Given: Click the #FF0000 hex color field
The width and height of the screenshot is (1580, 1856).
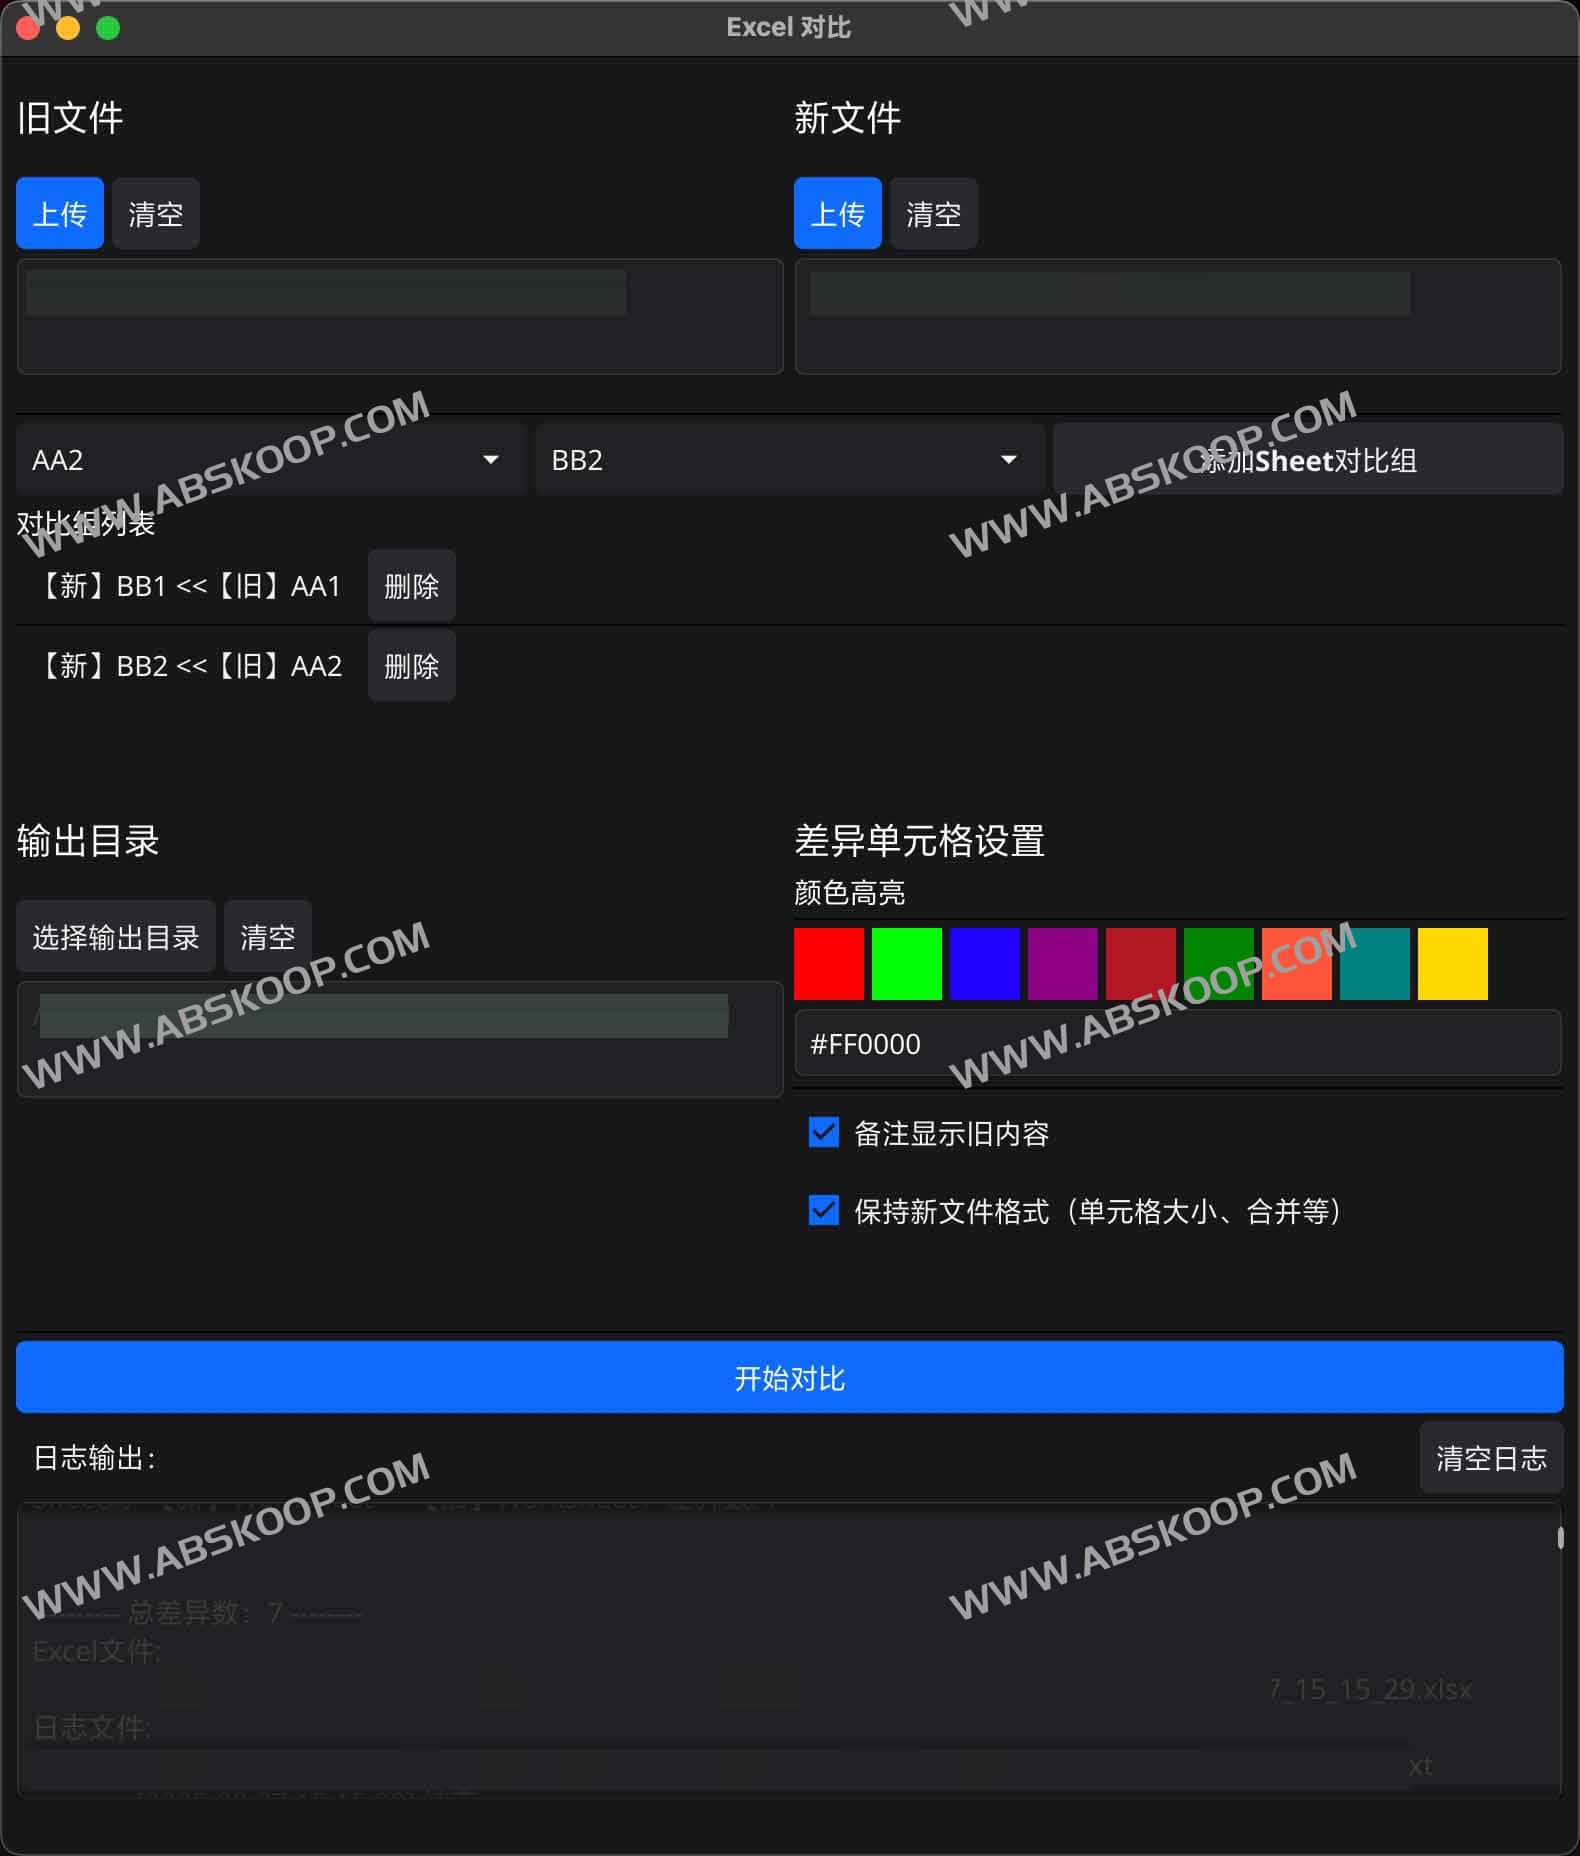Looking at the screenshot, I should point(1177,1044).
